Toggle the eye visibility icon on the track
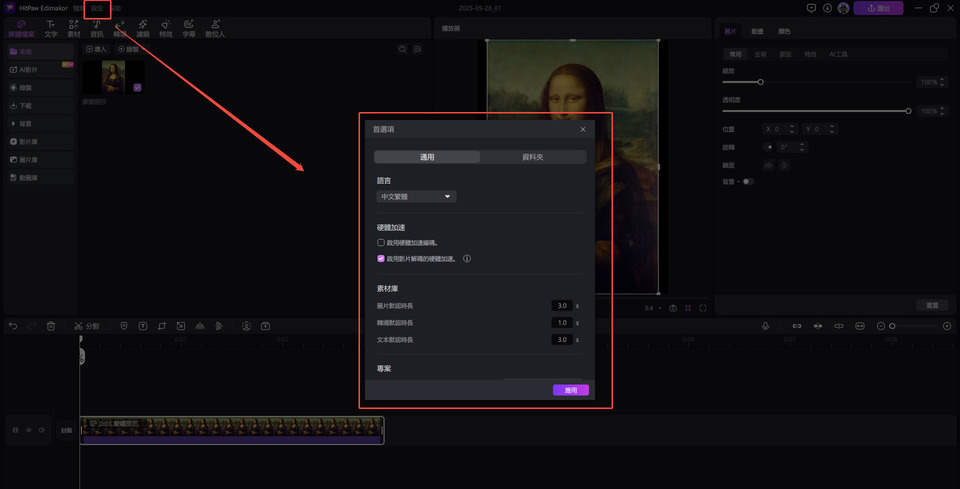Viewport: 960px width, 489px height. click(x=29, y=430)
